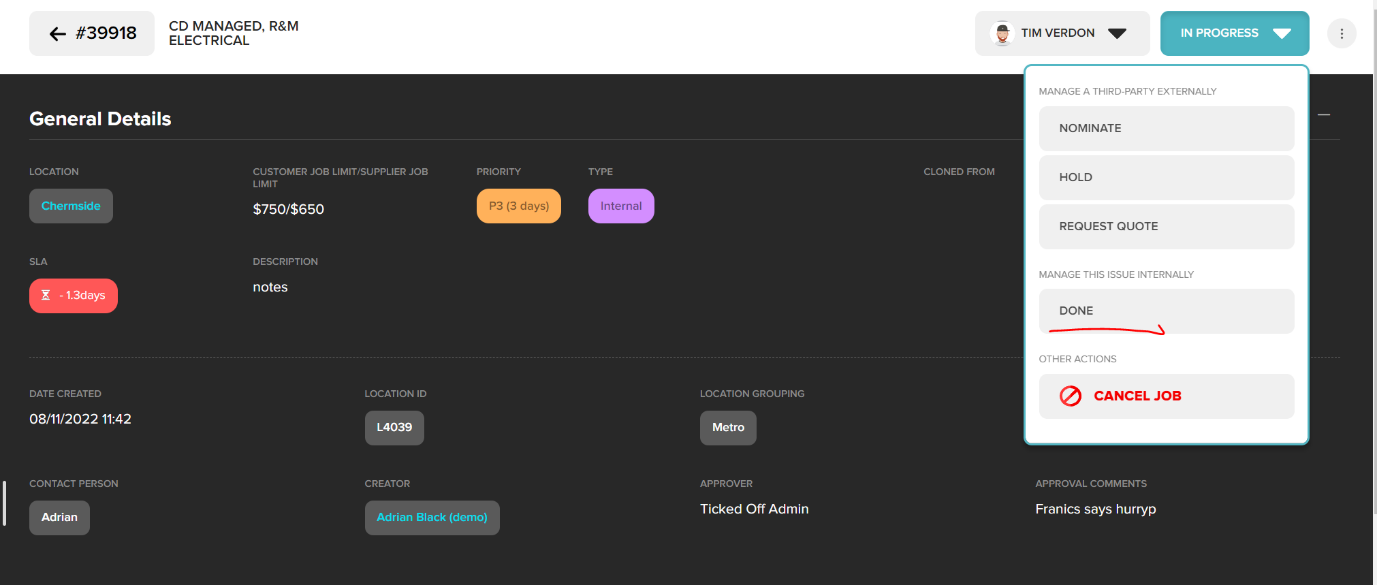Click the CD Managed, R&M Electrical title
The width and height of the screenshot is (1377, 585).
234,34
